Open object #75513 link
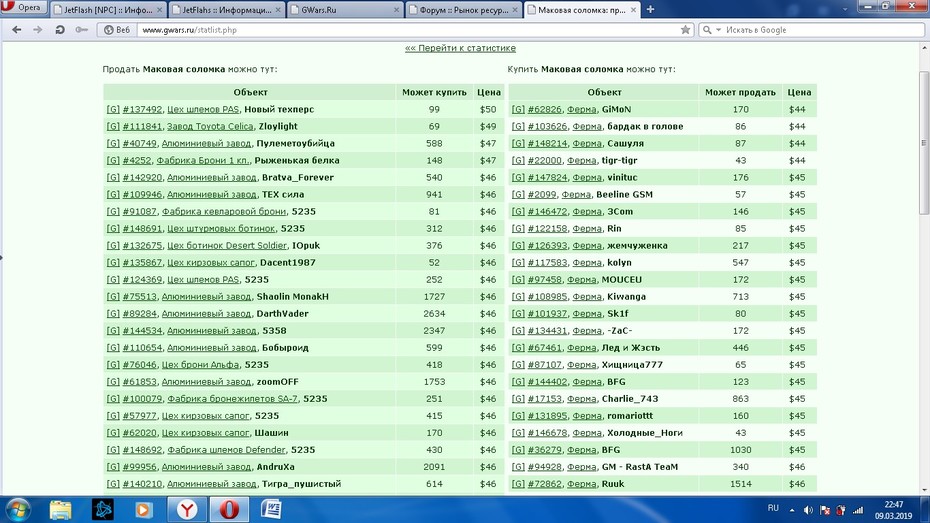Screen dimensions: 930x523 point(139,296)
